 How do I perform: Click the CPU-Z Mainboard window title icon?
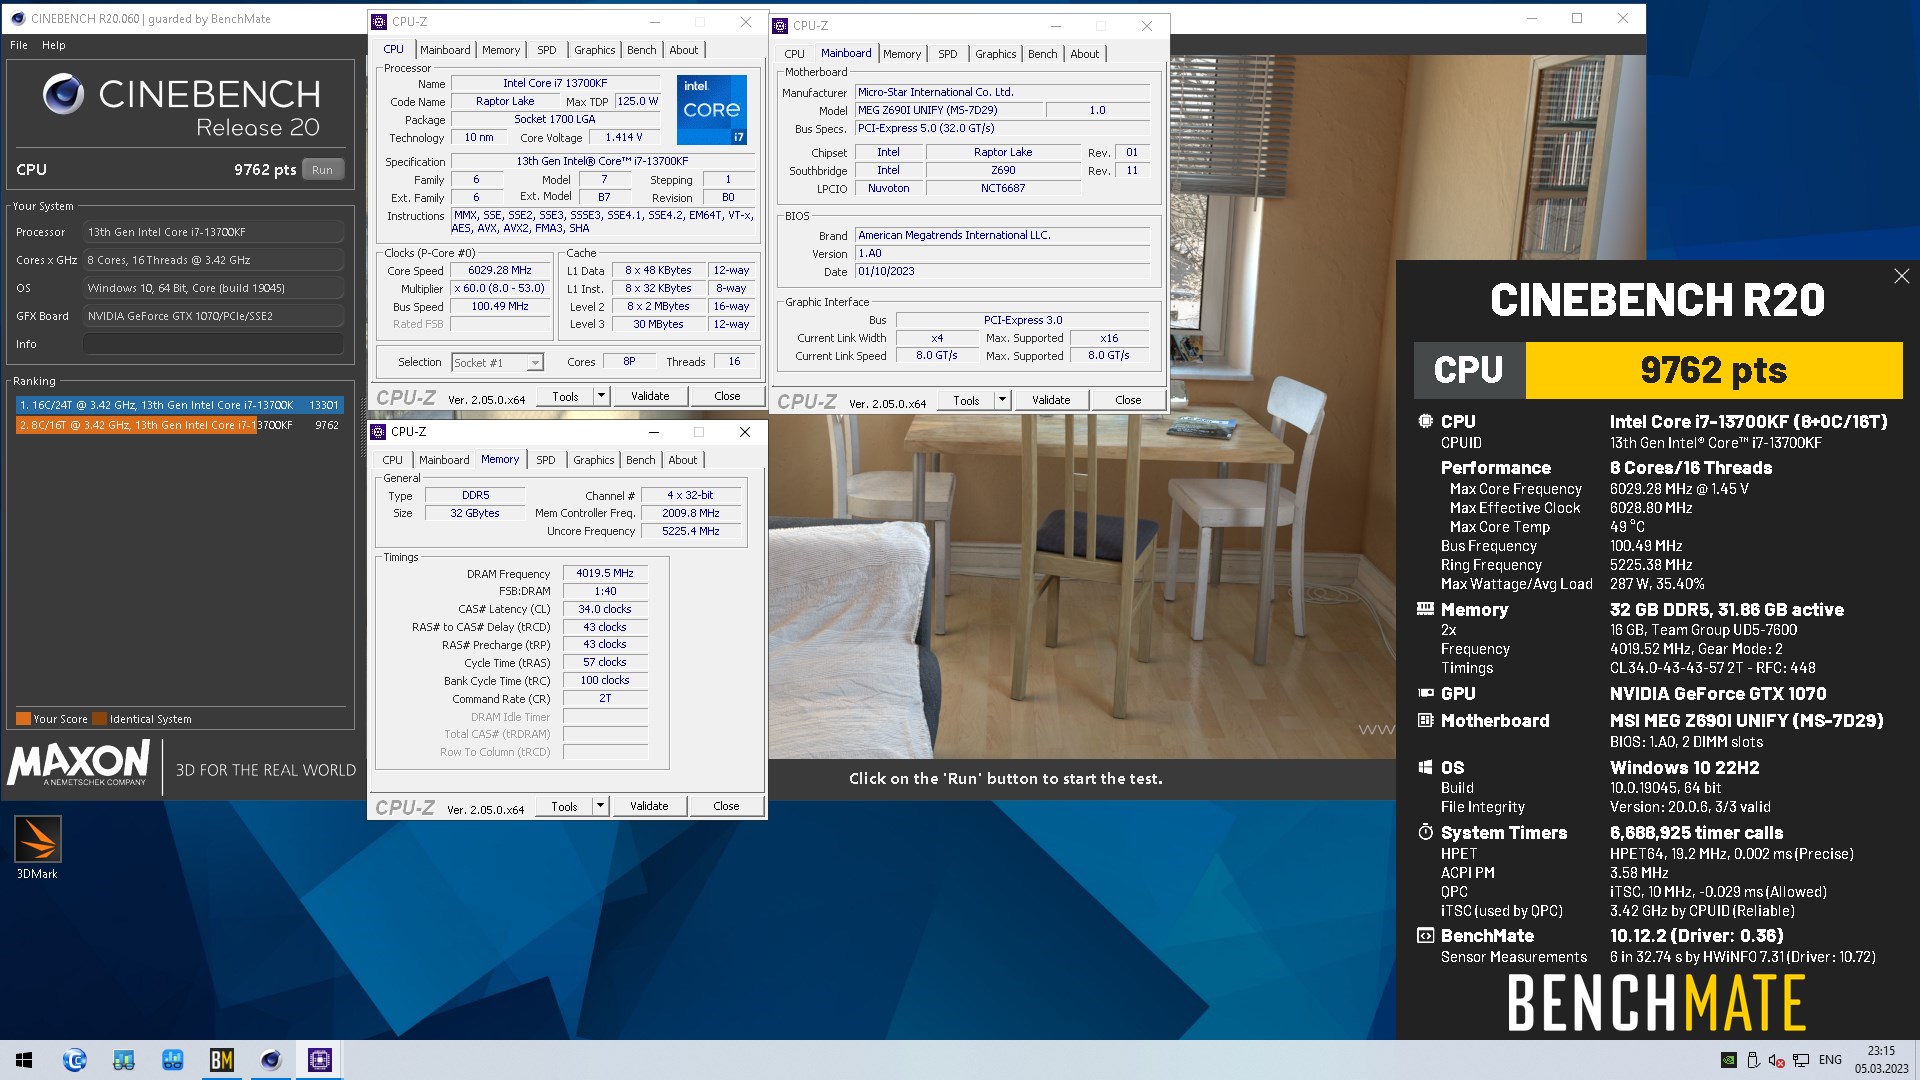pos(781,26)
